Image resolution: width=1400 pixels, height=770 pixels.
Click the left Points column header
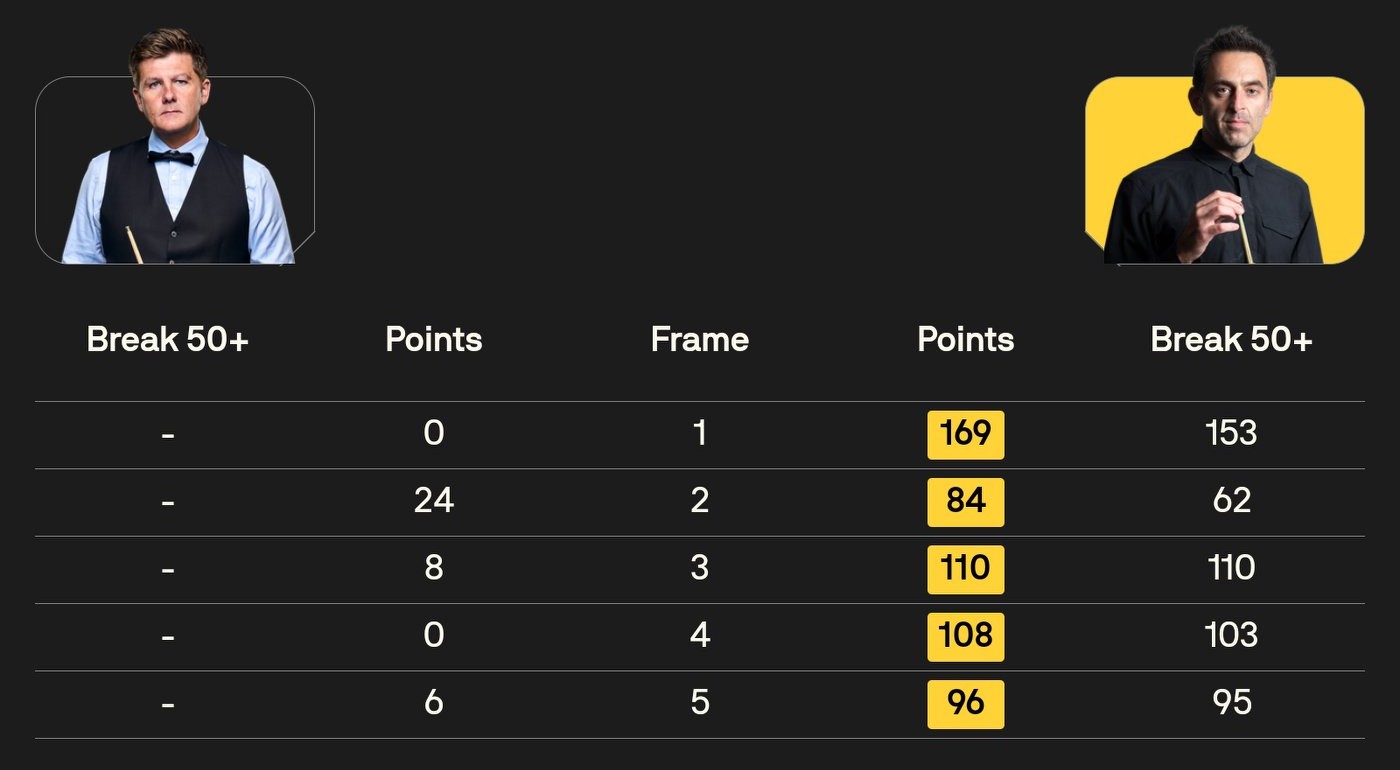pyautogui.click(x=433, y=340)
